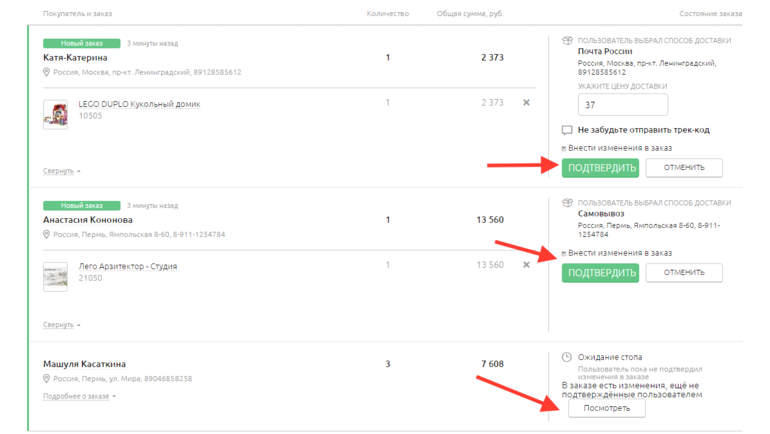770x434 pixels.
Task: Click the location pin beside Катя-Катерина's address
Action: click(47, 73)
